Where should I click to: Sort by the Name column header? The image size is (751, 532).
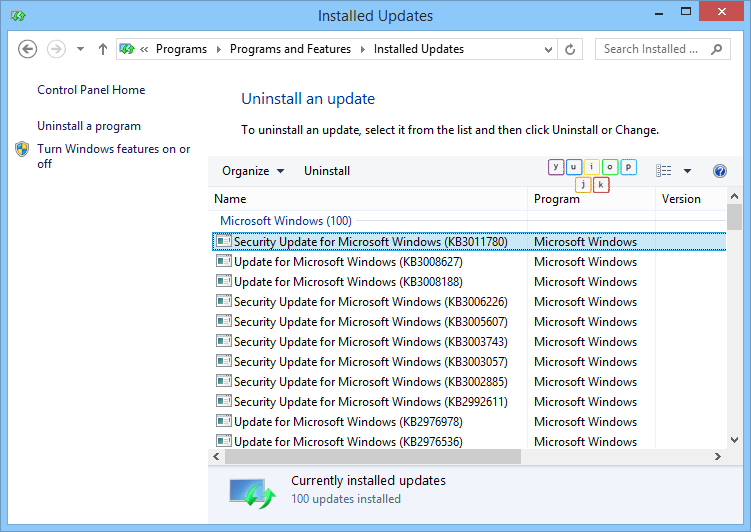(x=368, y=199)
